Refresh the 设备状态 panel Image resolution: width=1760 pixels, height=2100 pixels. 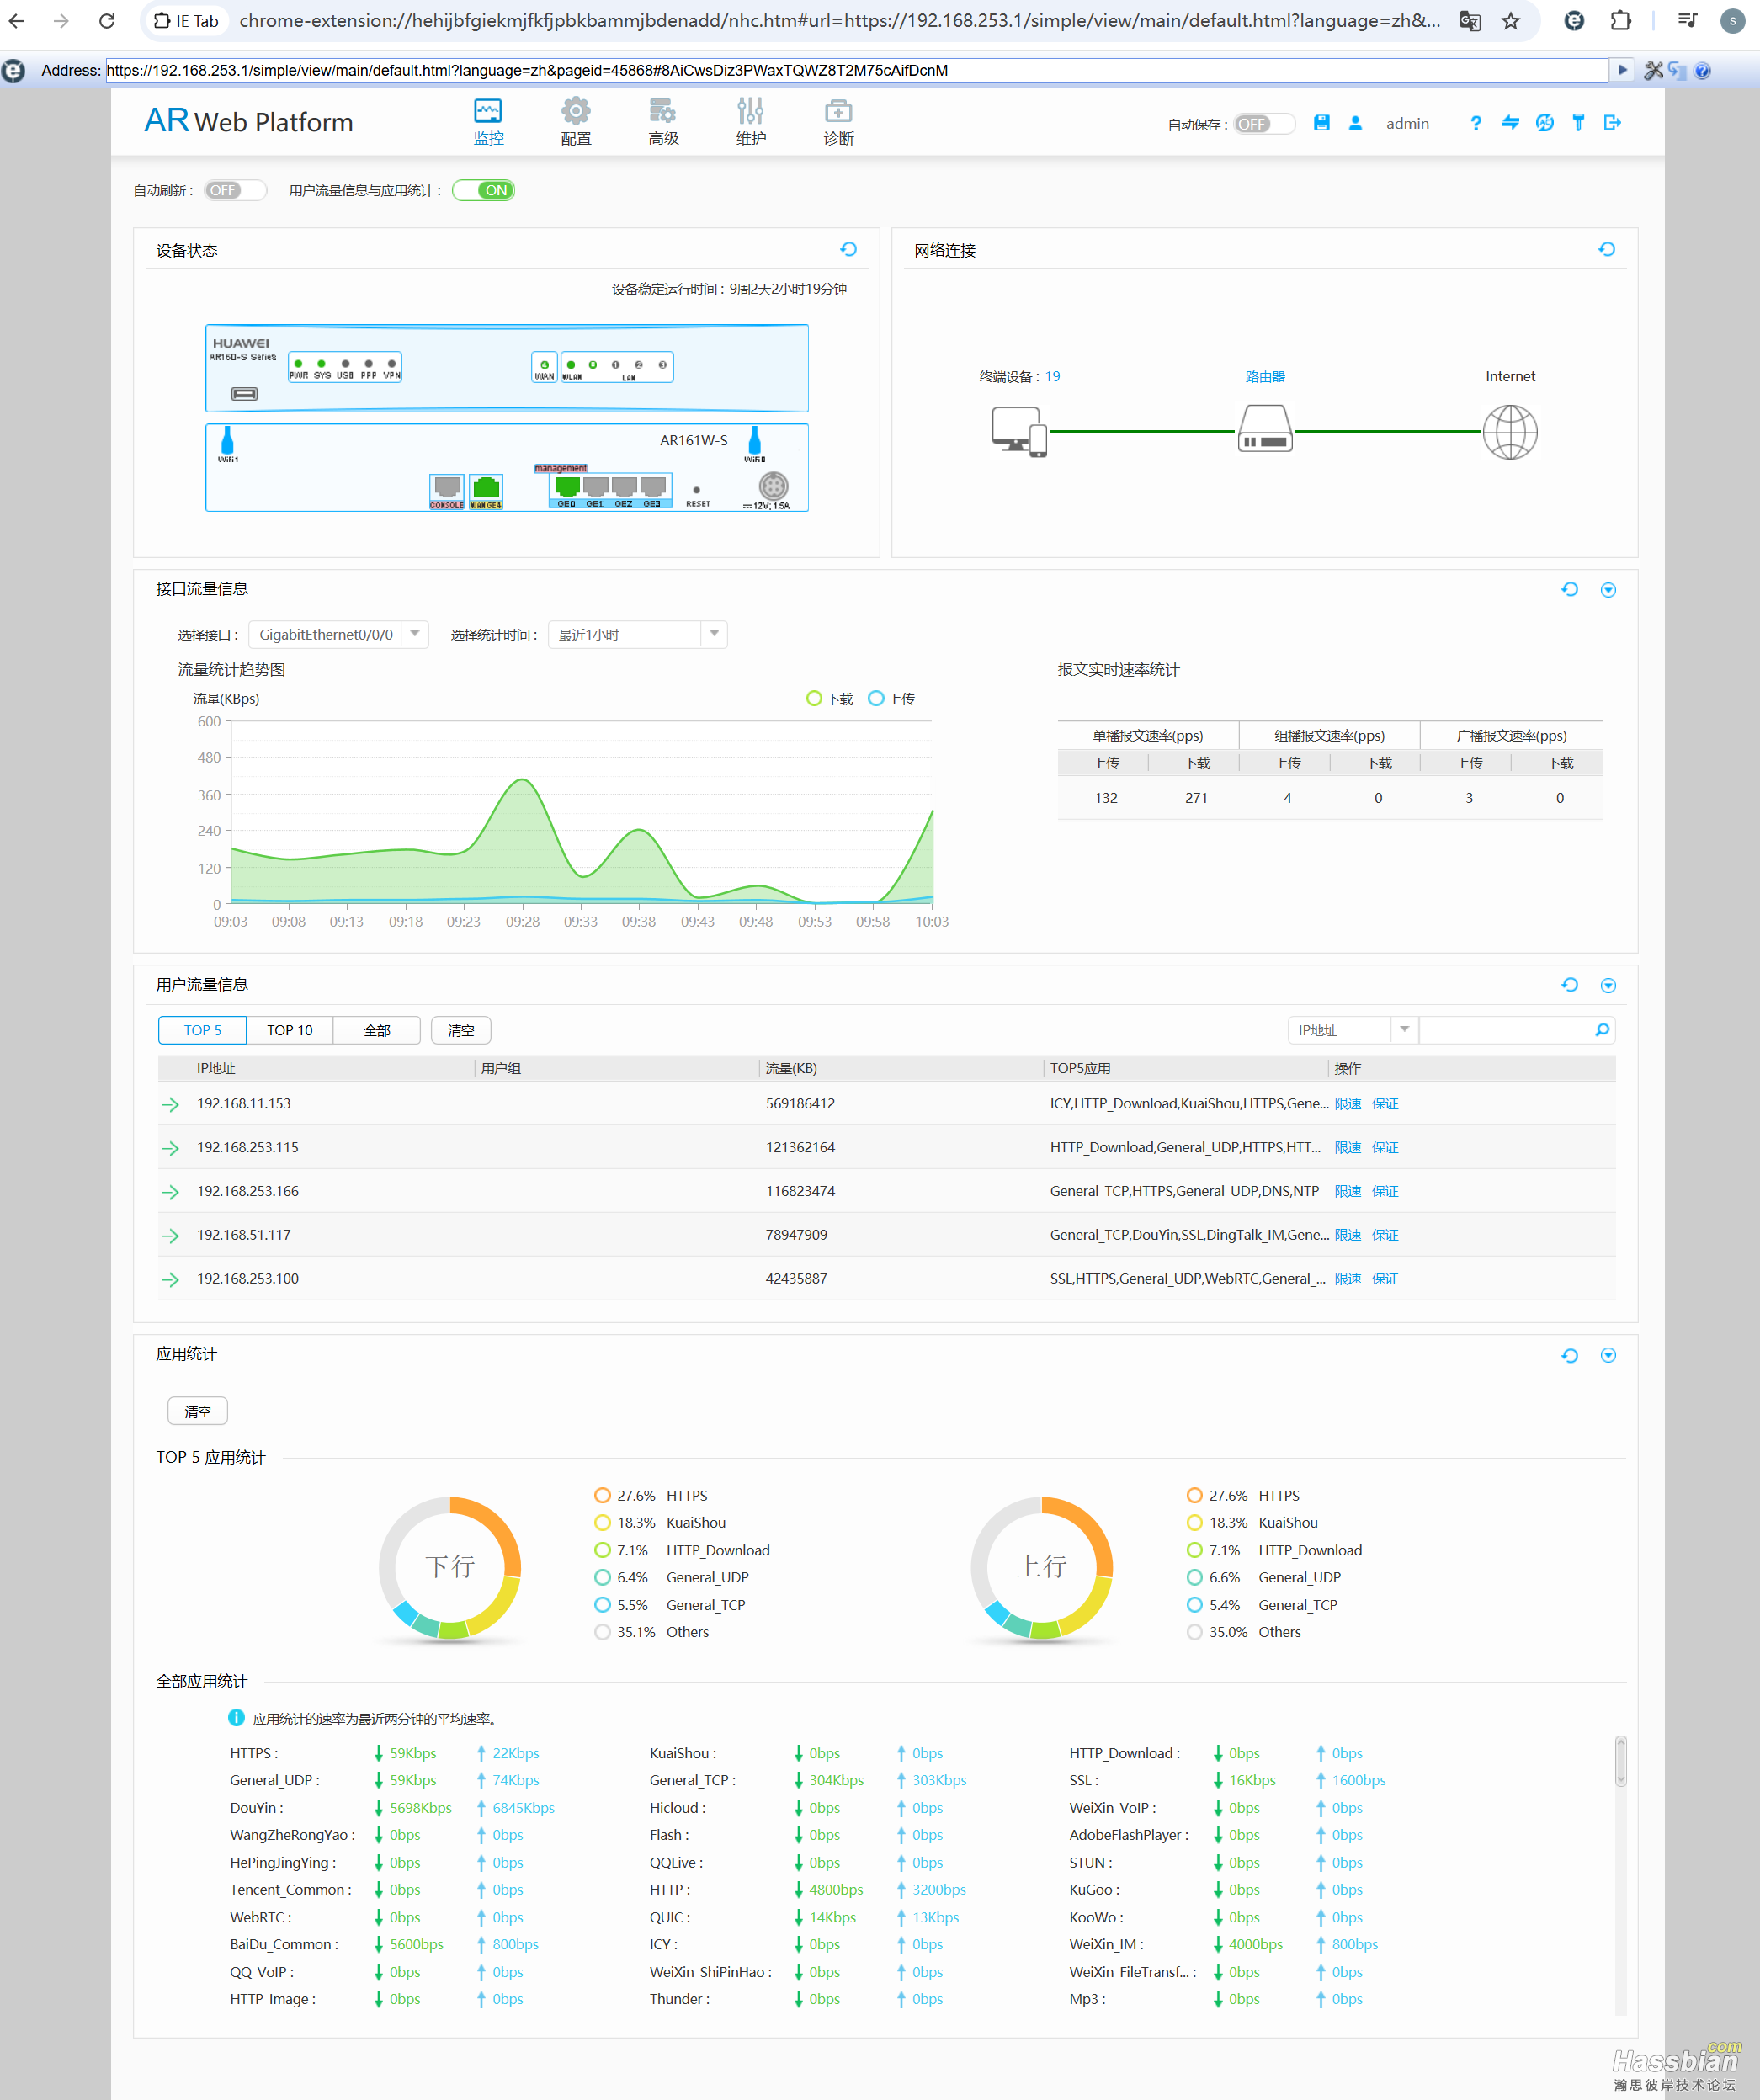[x=849, y=250]
